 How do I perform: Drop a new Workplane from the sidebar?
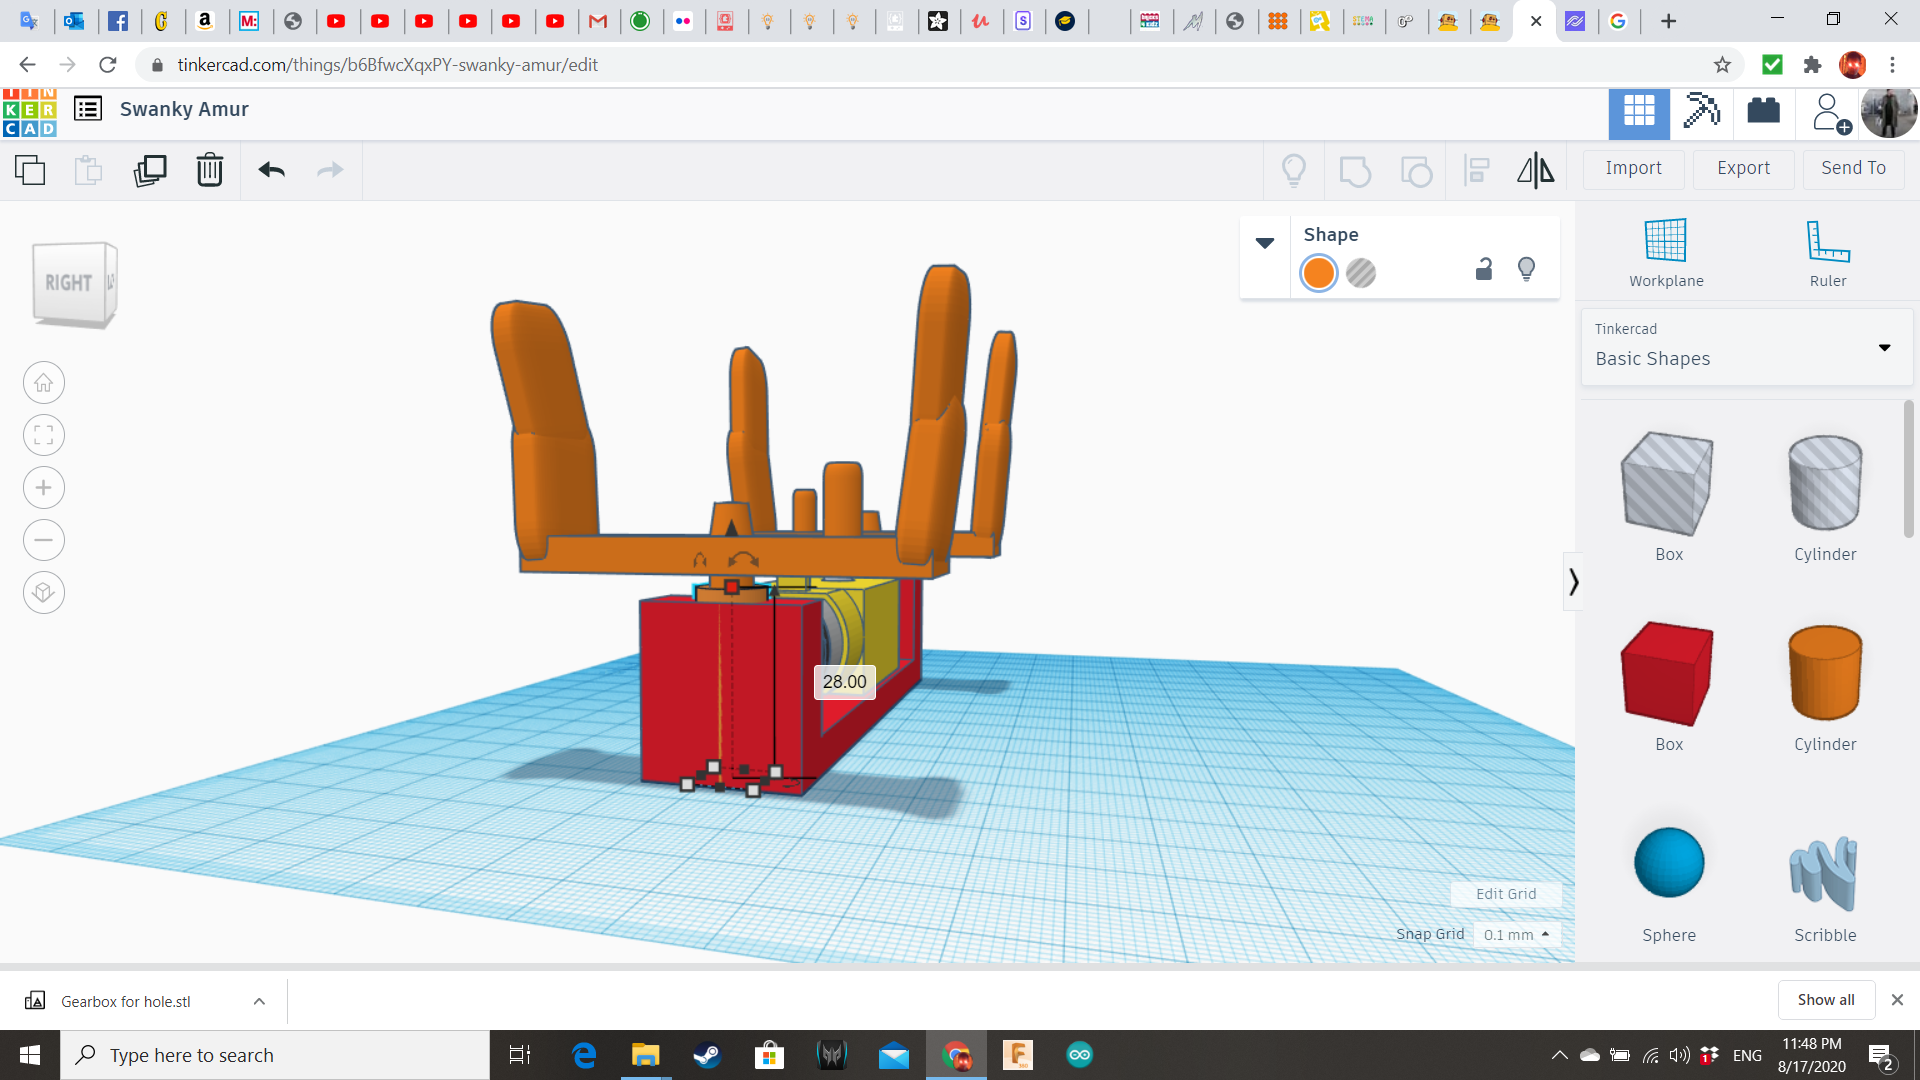(x=1665, y=245)
